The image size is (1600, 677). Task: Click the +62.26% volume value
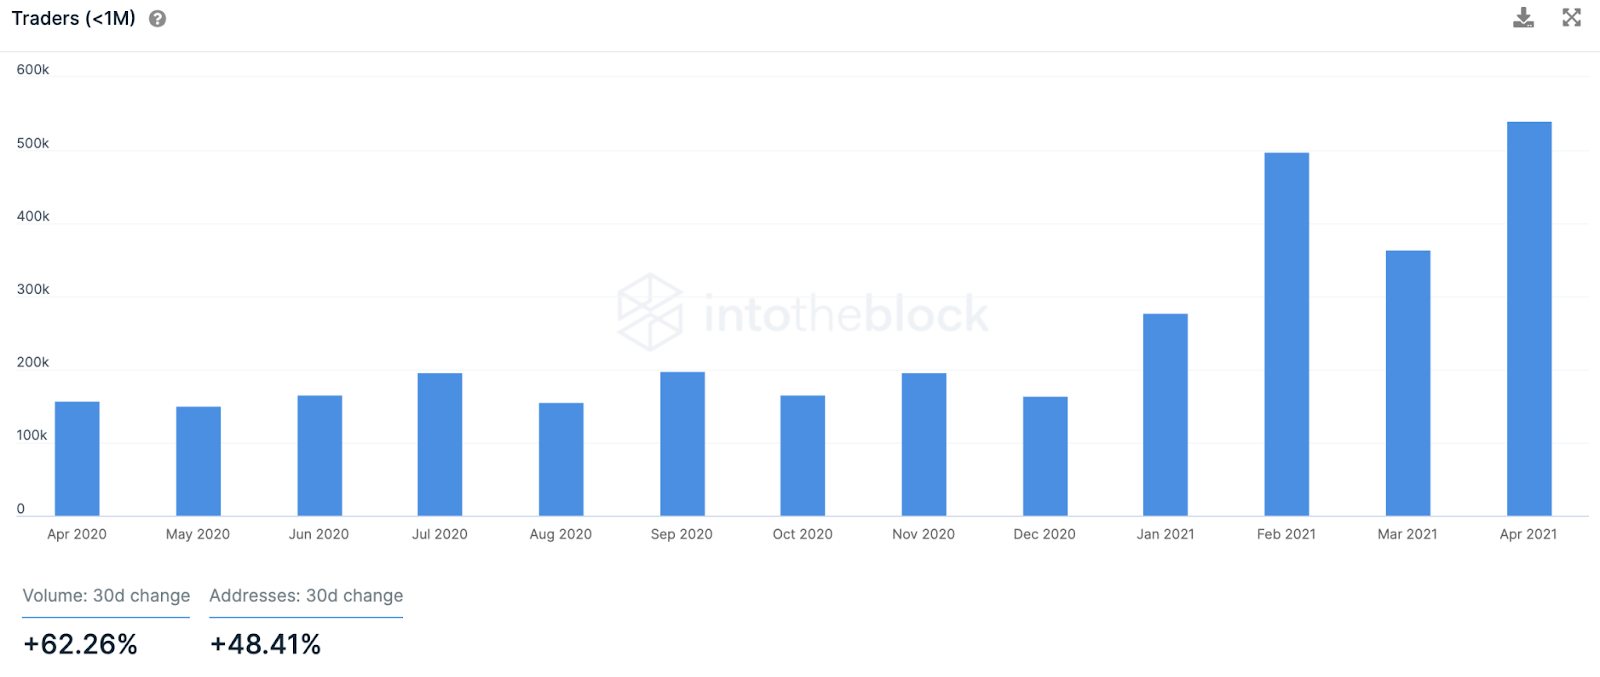point(80,644)
